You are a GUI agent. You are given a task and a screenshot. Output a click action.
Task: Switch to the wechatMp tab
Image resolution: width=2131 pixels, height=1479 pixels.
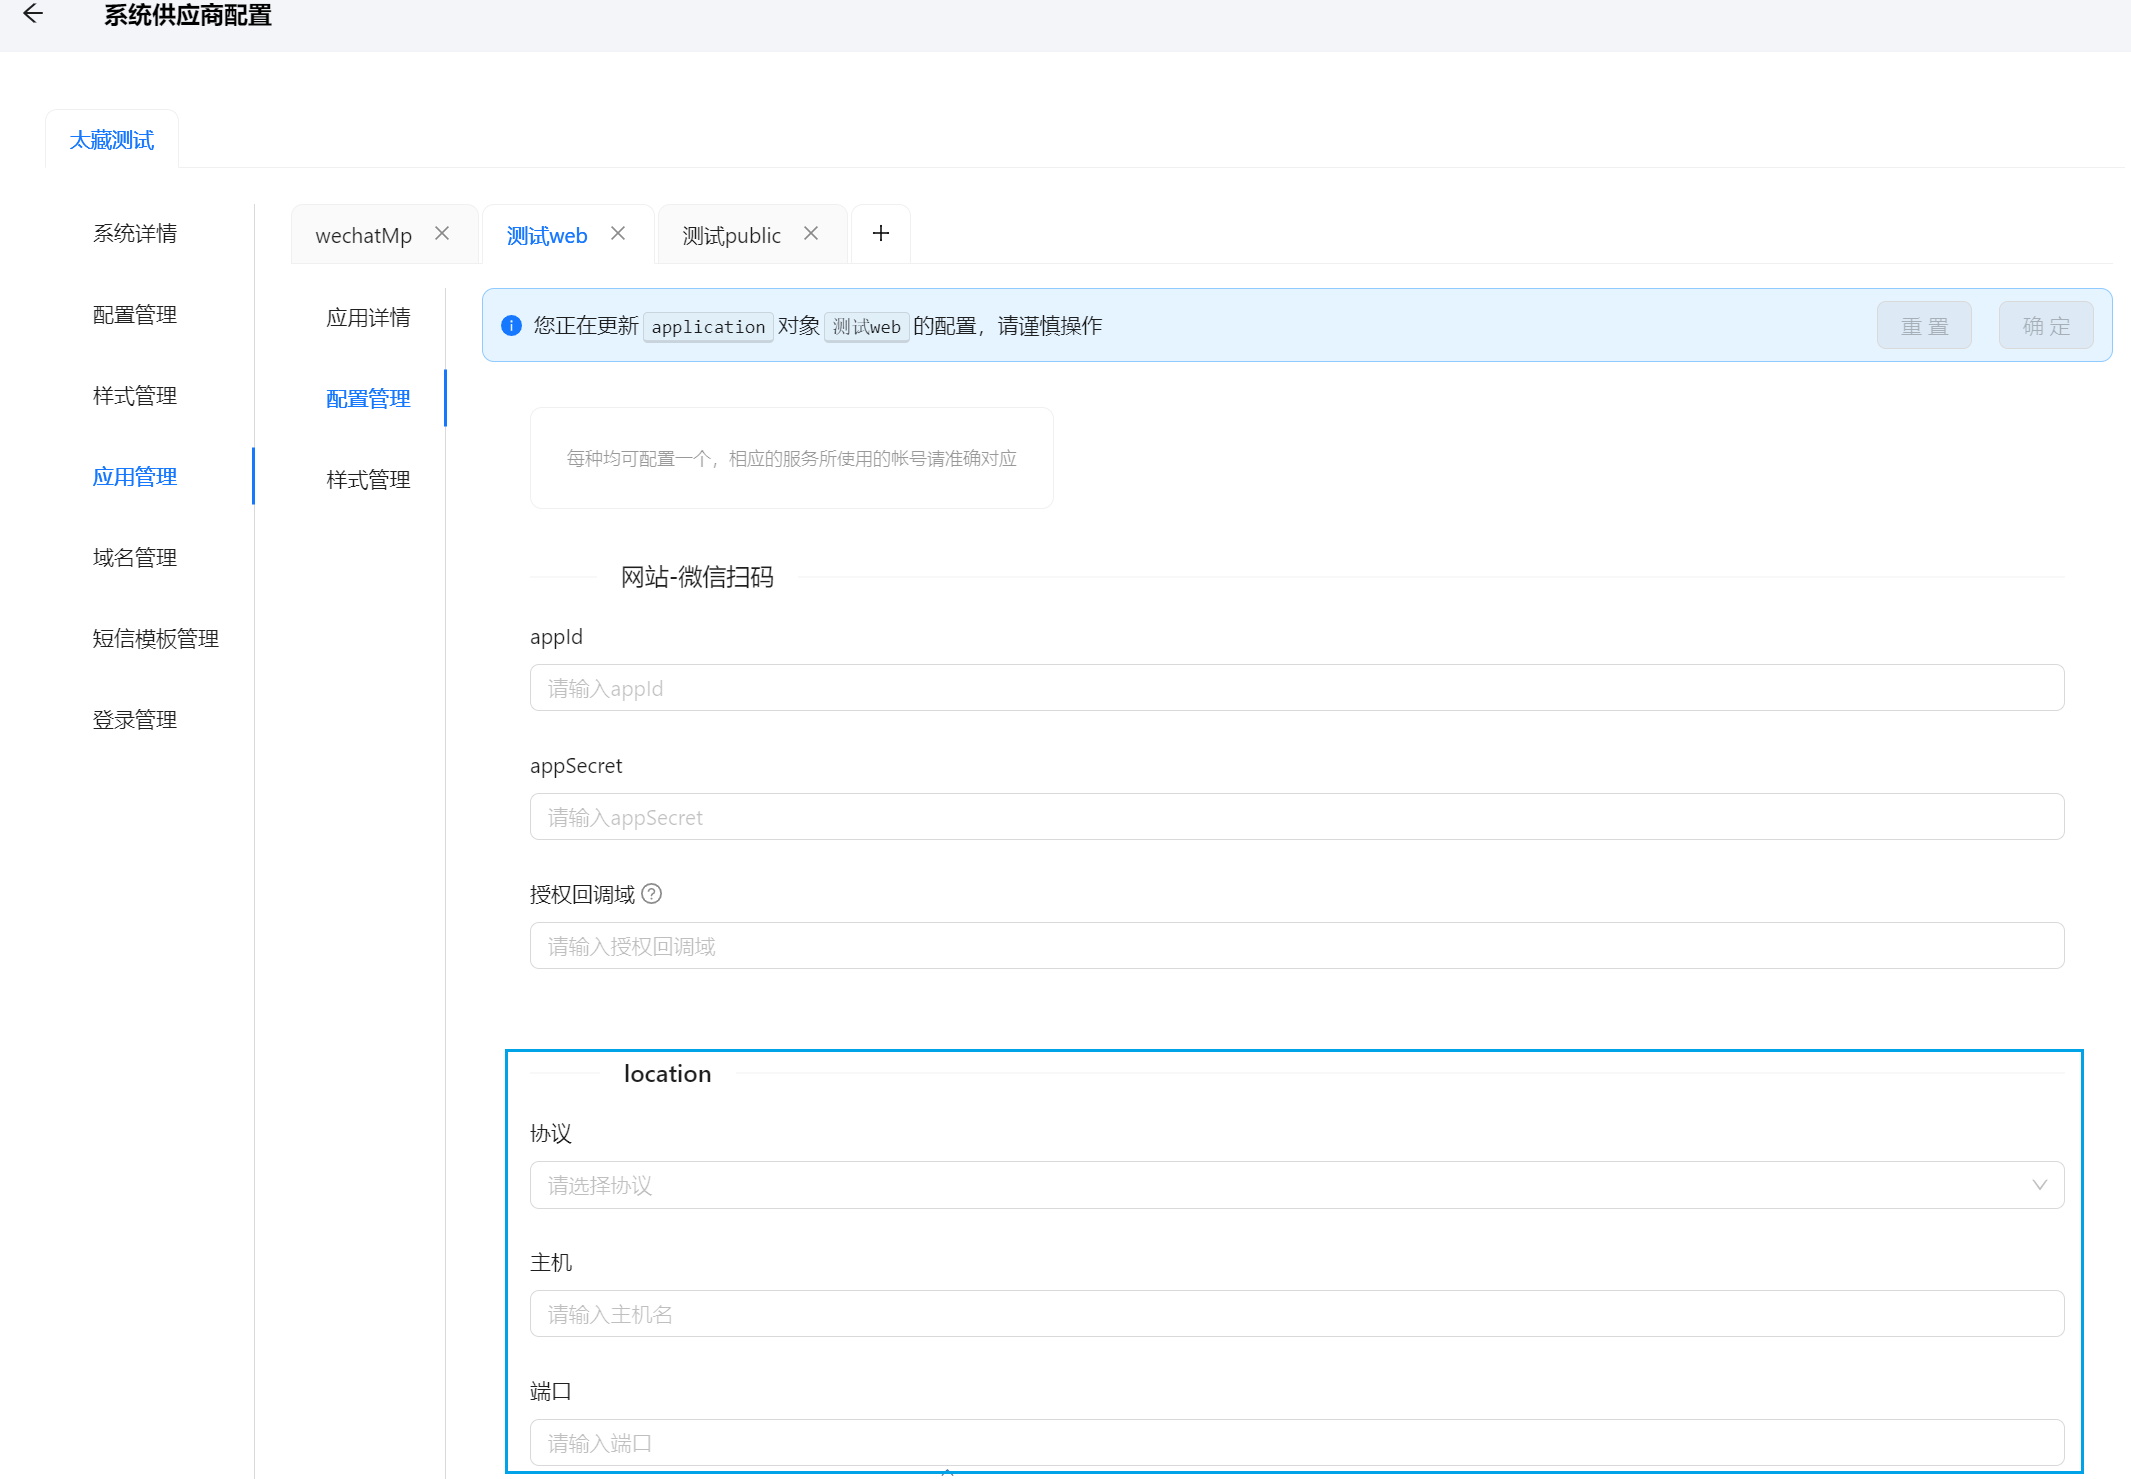tap(363, 236)
